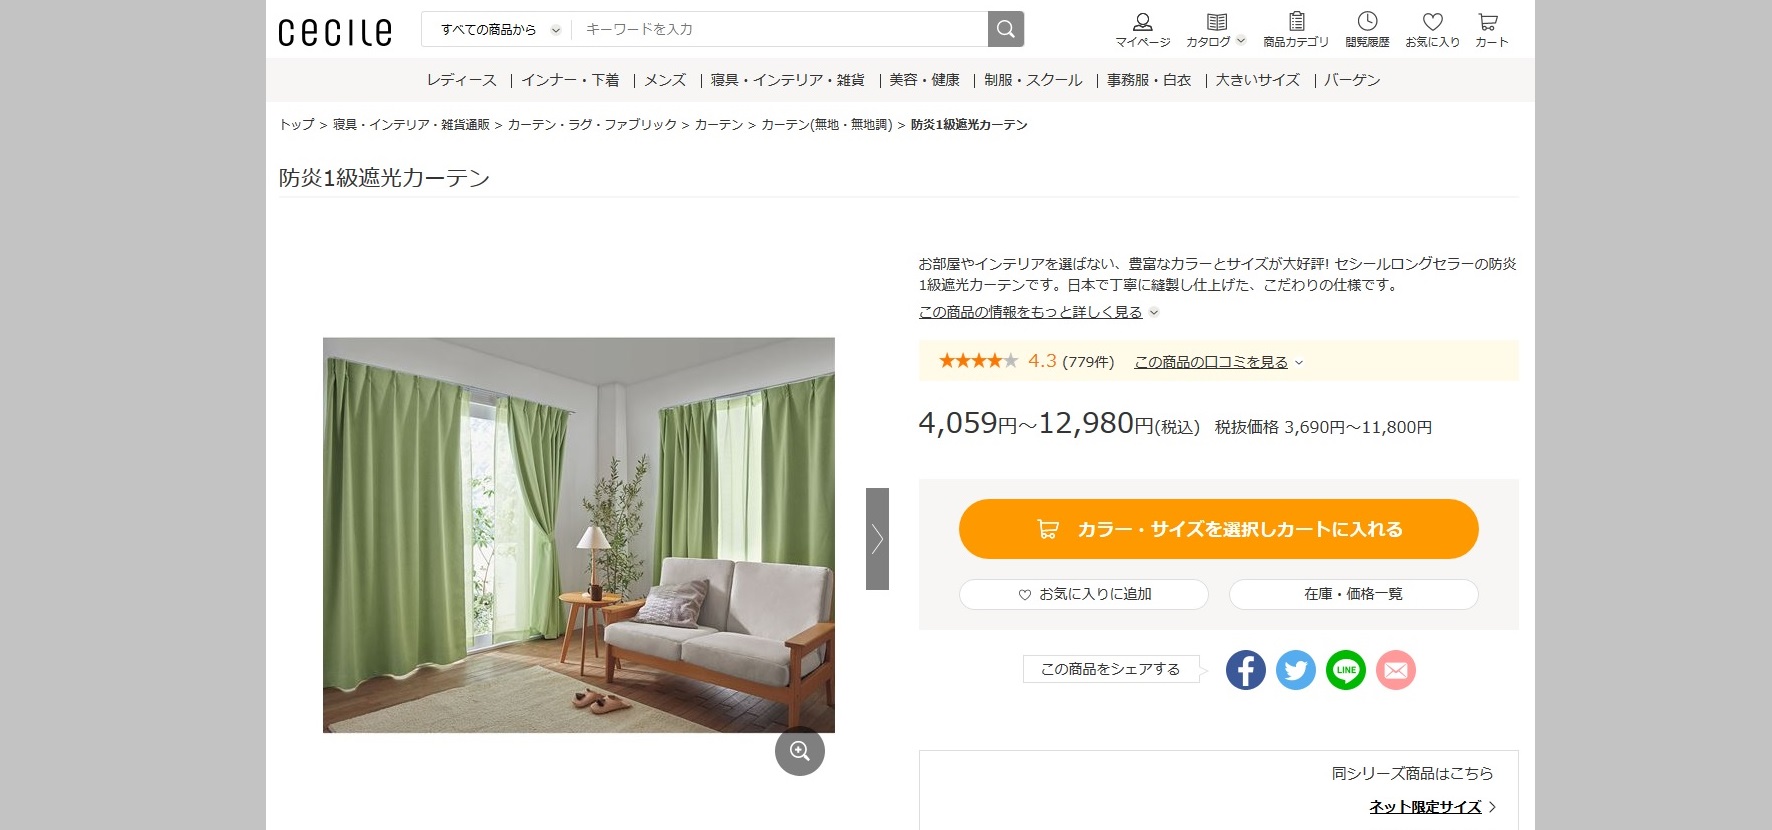1772x830 pixels.
Task: Share product by email icon
Action: click(x=1396, y=670)
